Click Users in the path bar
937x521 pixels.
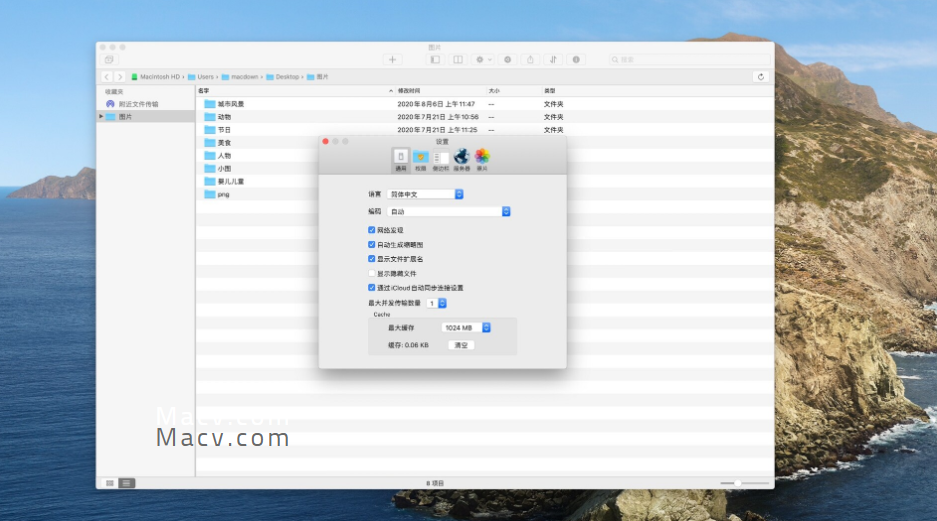click(201, 76)
